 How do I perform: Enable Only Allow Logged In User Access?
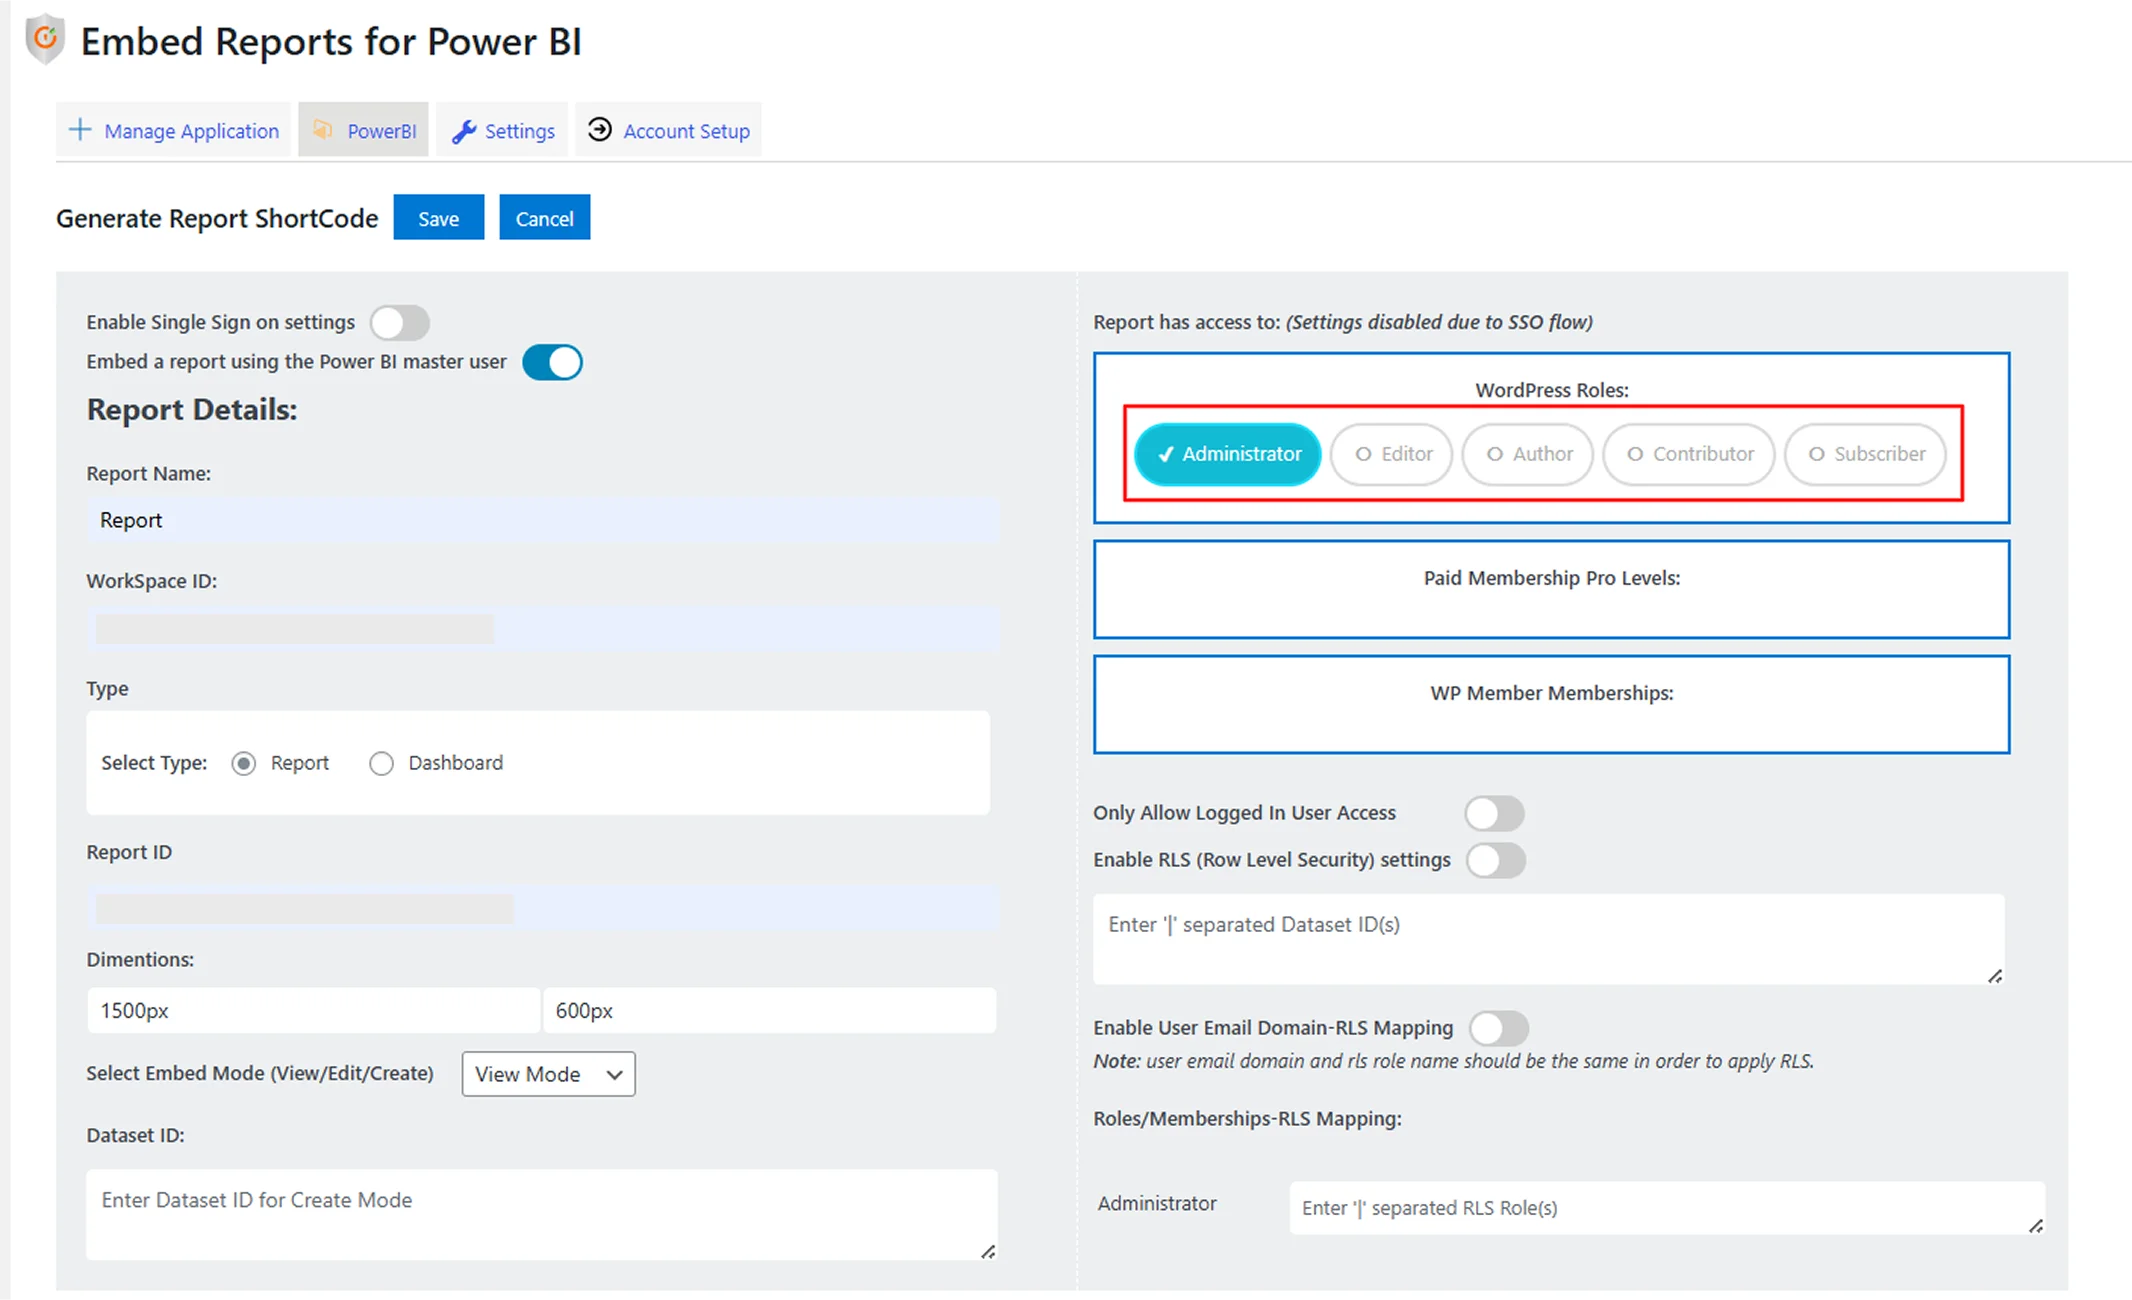point(1494,813)
